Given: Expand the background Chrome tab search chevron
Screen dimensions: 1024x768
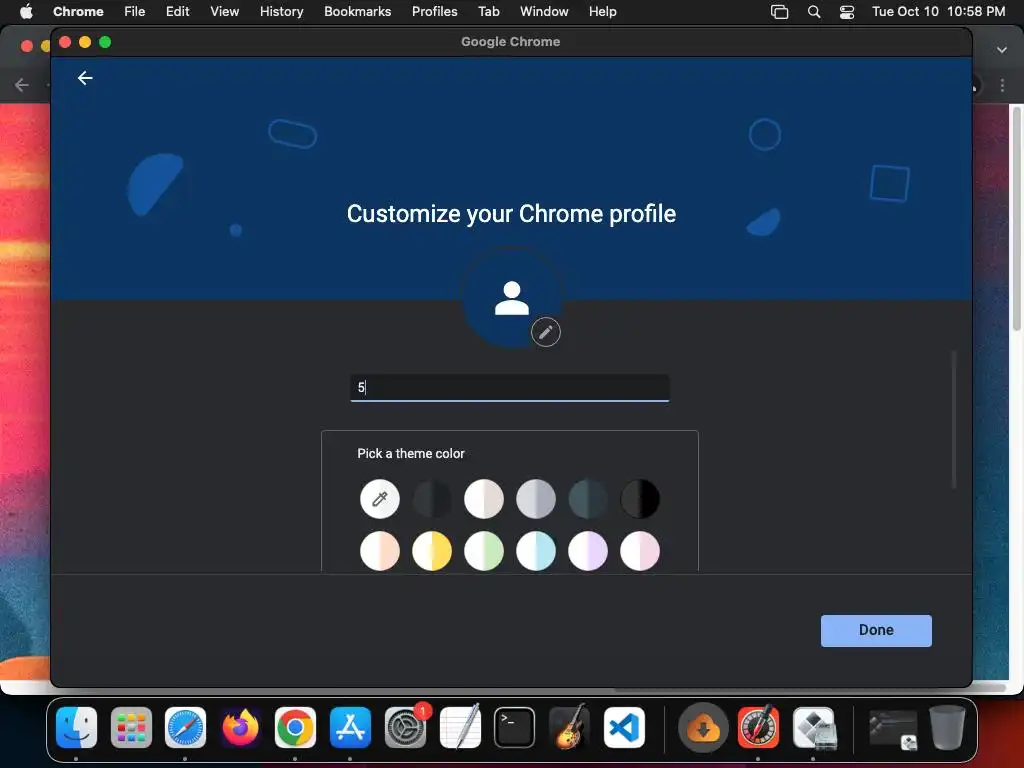Looking at the screenshot, I should tap(1002, 50).
